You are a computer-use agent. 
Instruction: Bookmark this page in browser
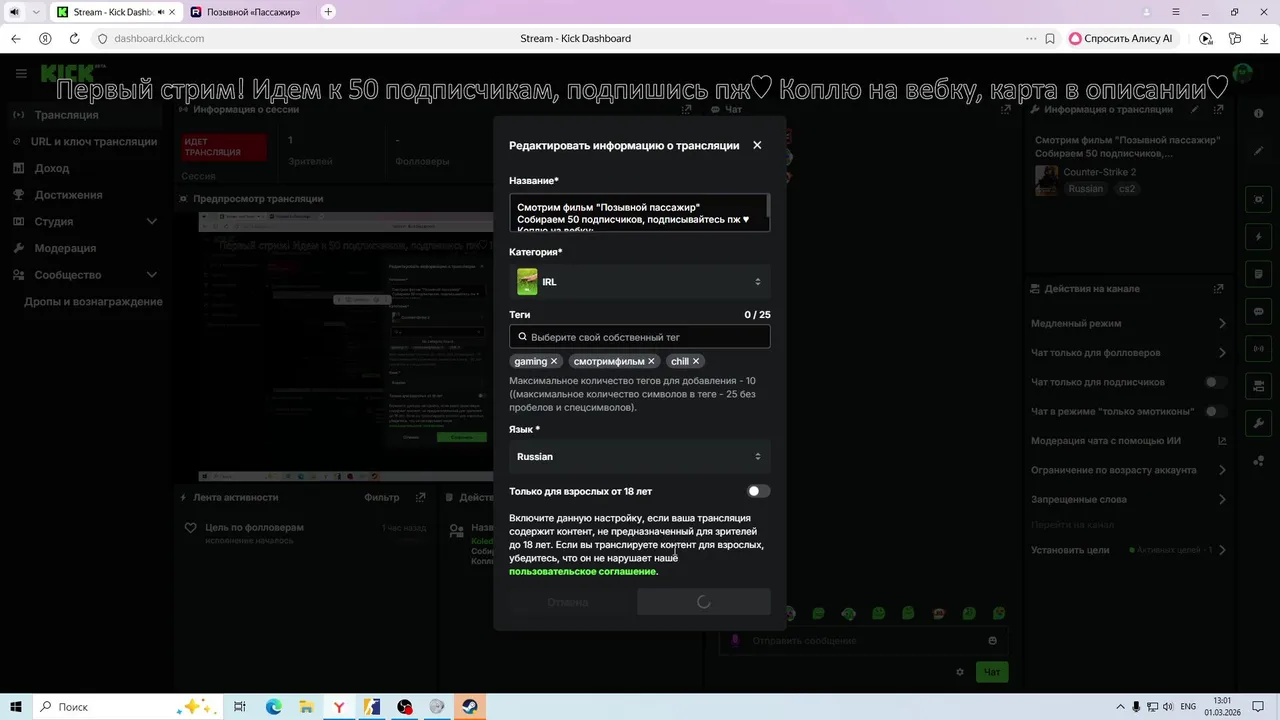point(1050,38)
